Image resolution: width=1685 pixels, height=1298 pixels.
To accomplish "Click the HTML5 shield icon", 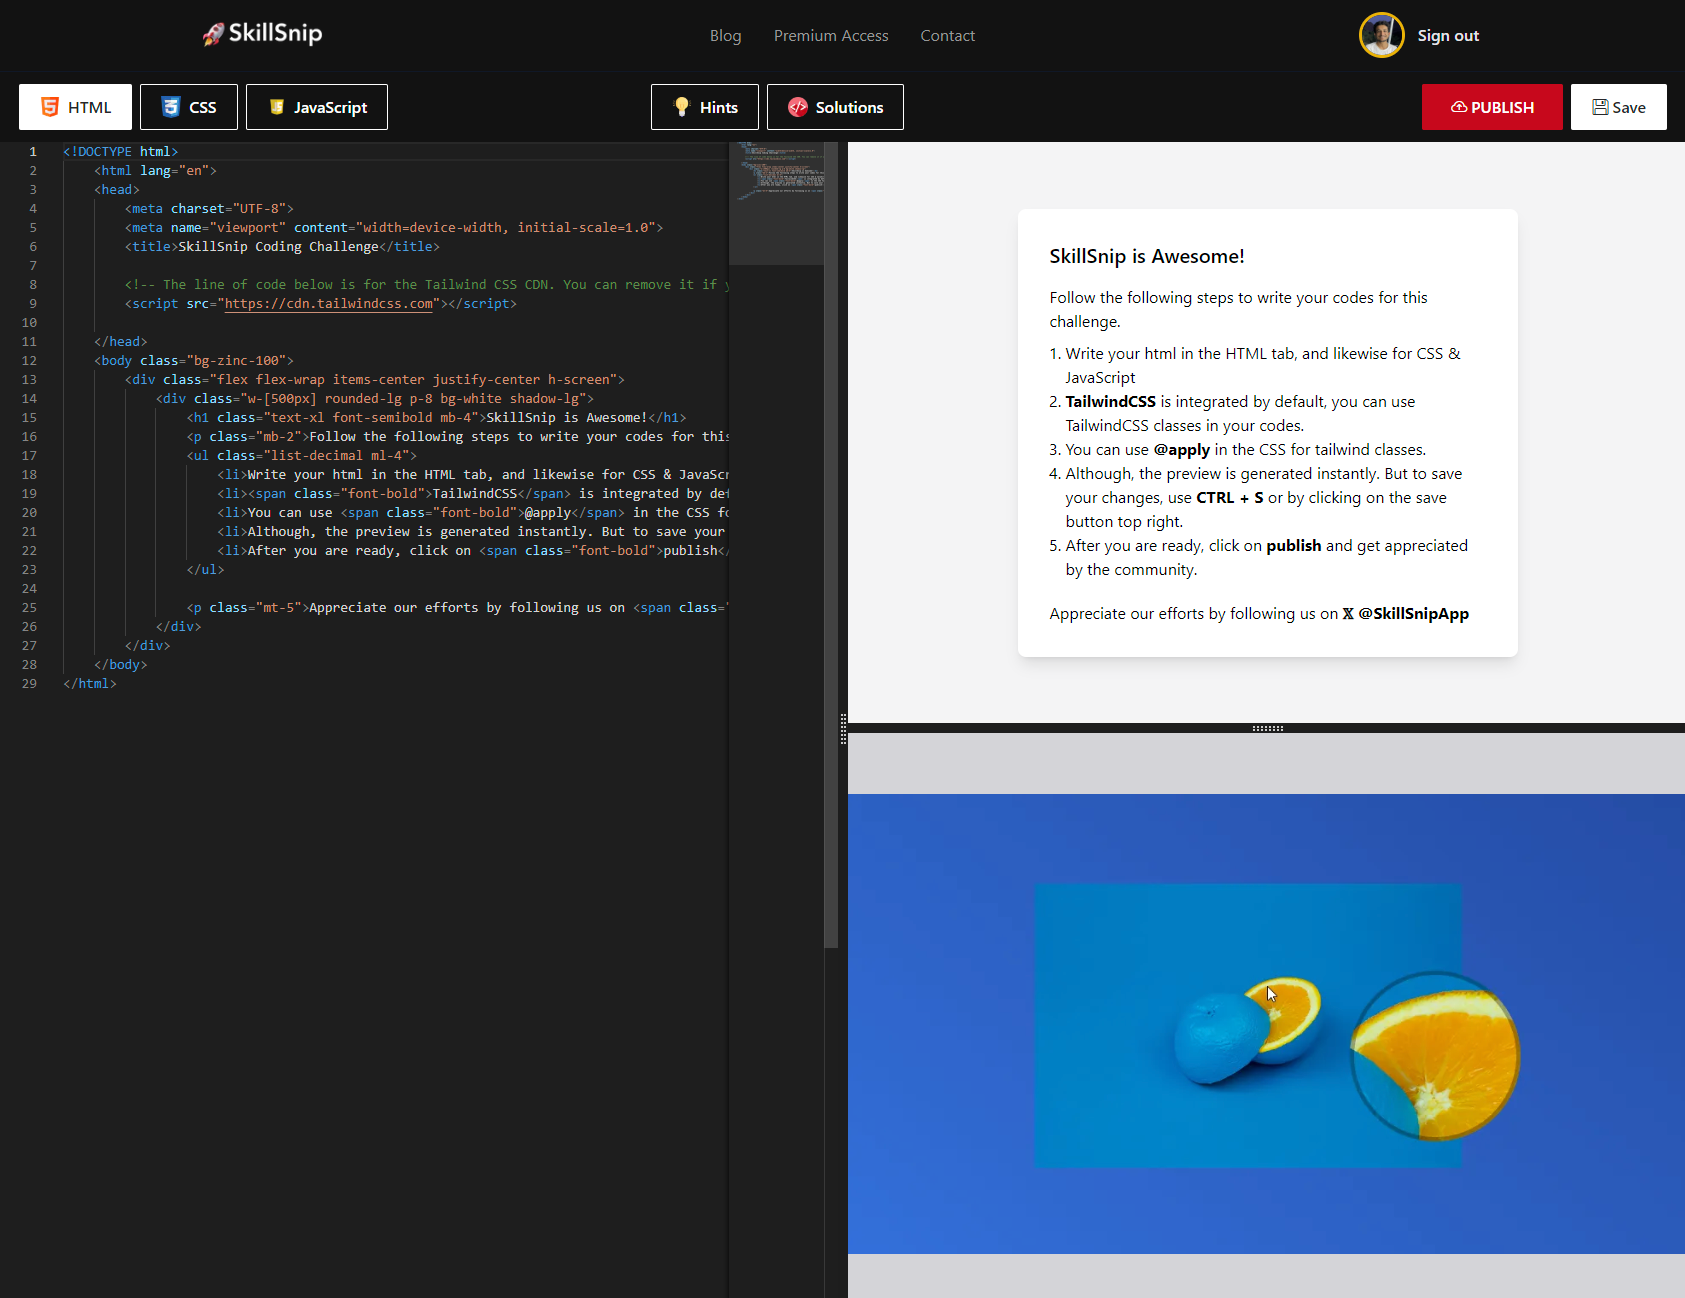I will click(x=49, y=107).
